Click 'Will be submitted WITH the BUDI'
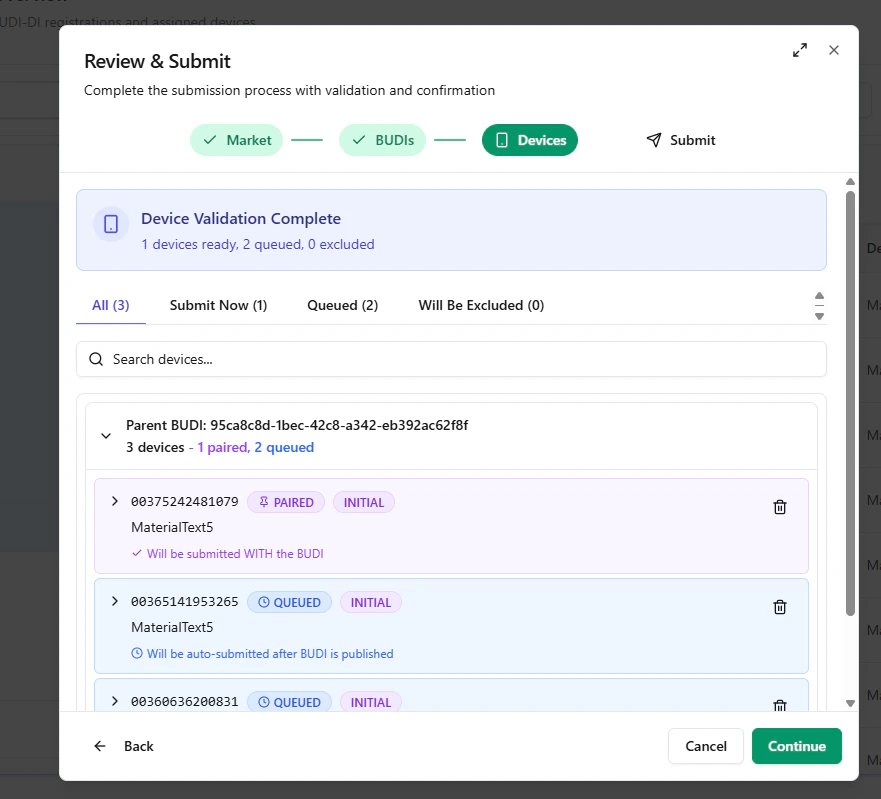Image resolution: width=881 pixels, height=799 pixels. click(x=235, y=553)
